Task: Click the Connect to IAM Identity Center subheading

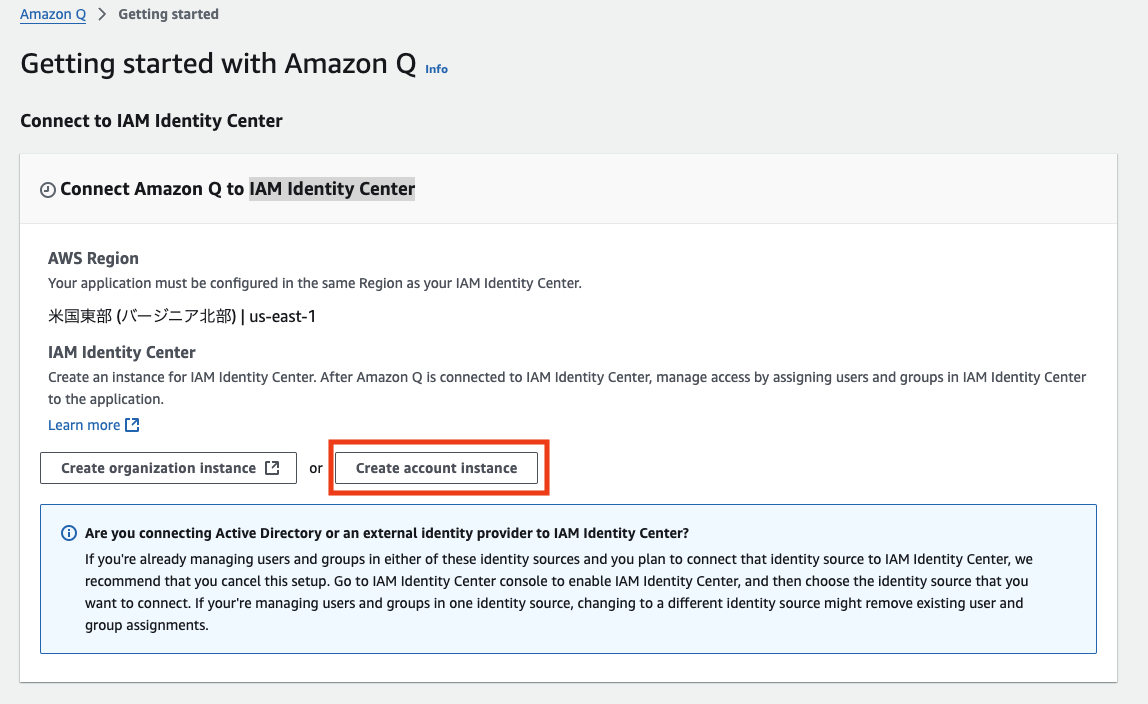Action: [151, 120]
